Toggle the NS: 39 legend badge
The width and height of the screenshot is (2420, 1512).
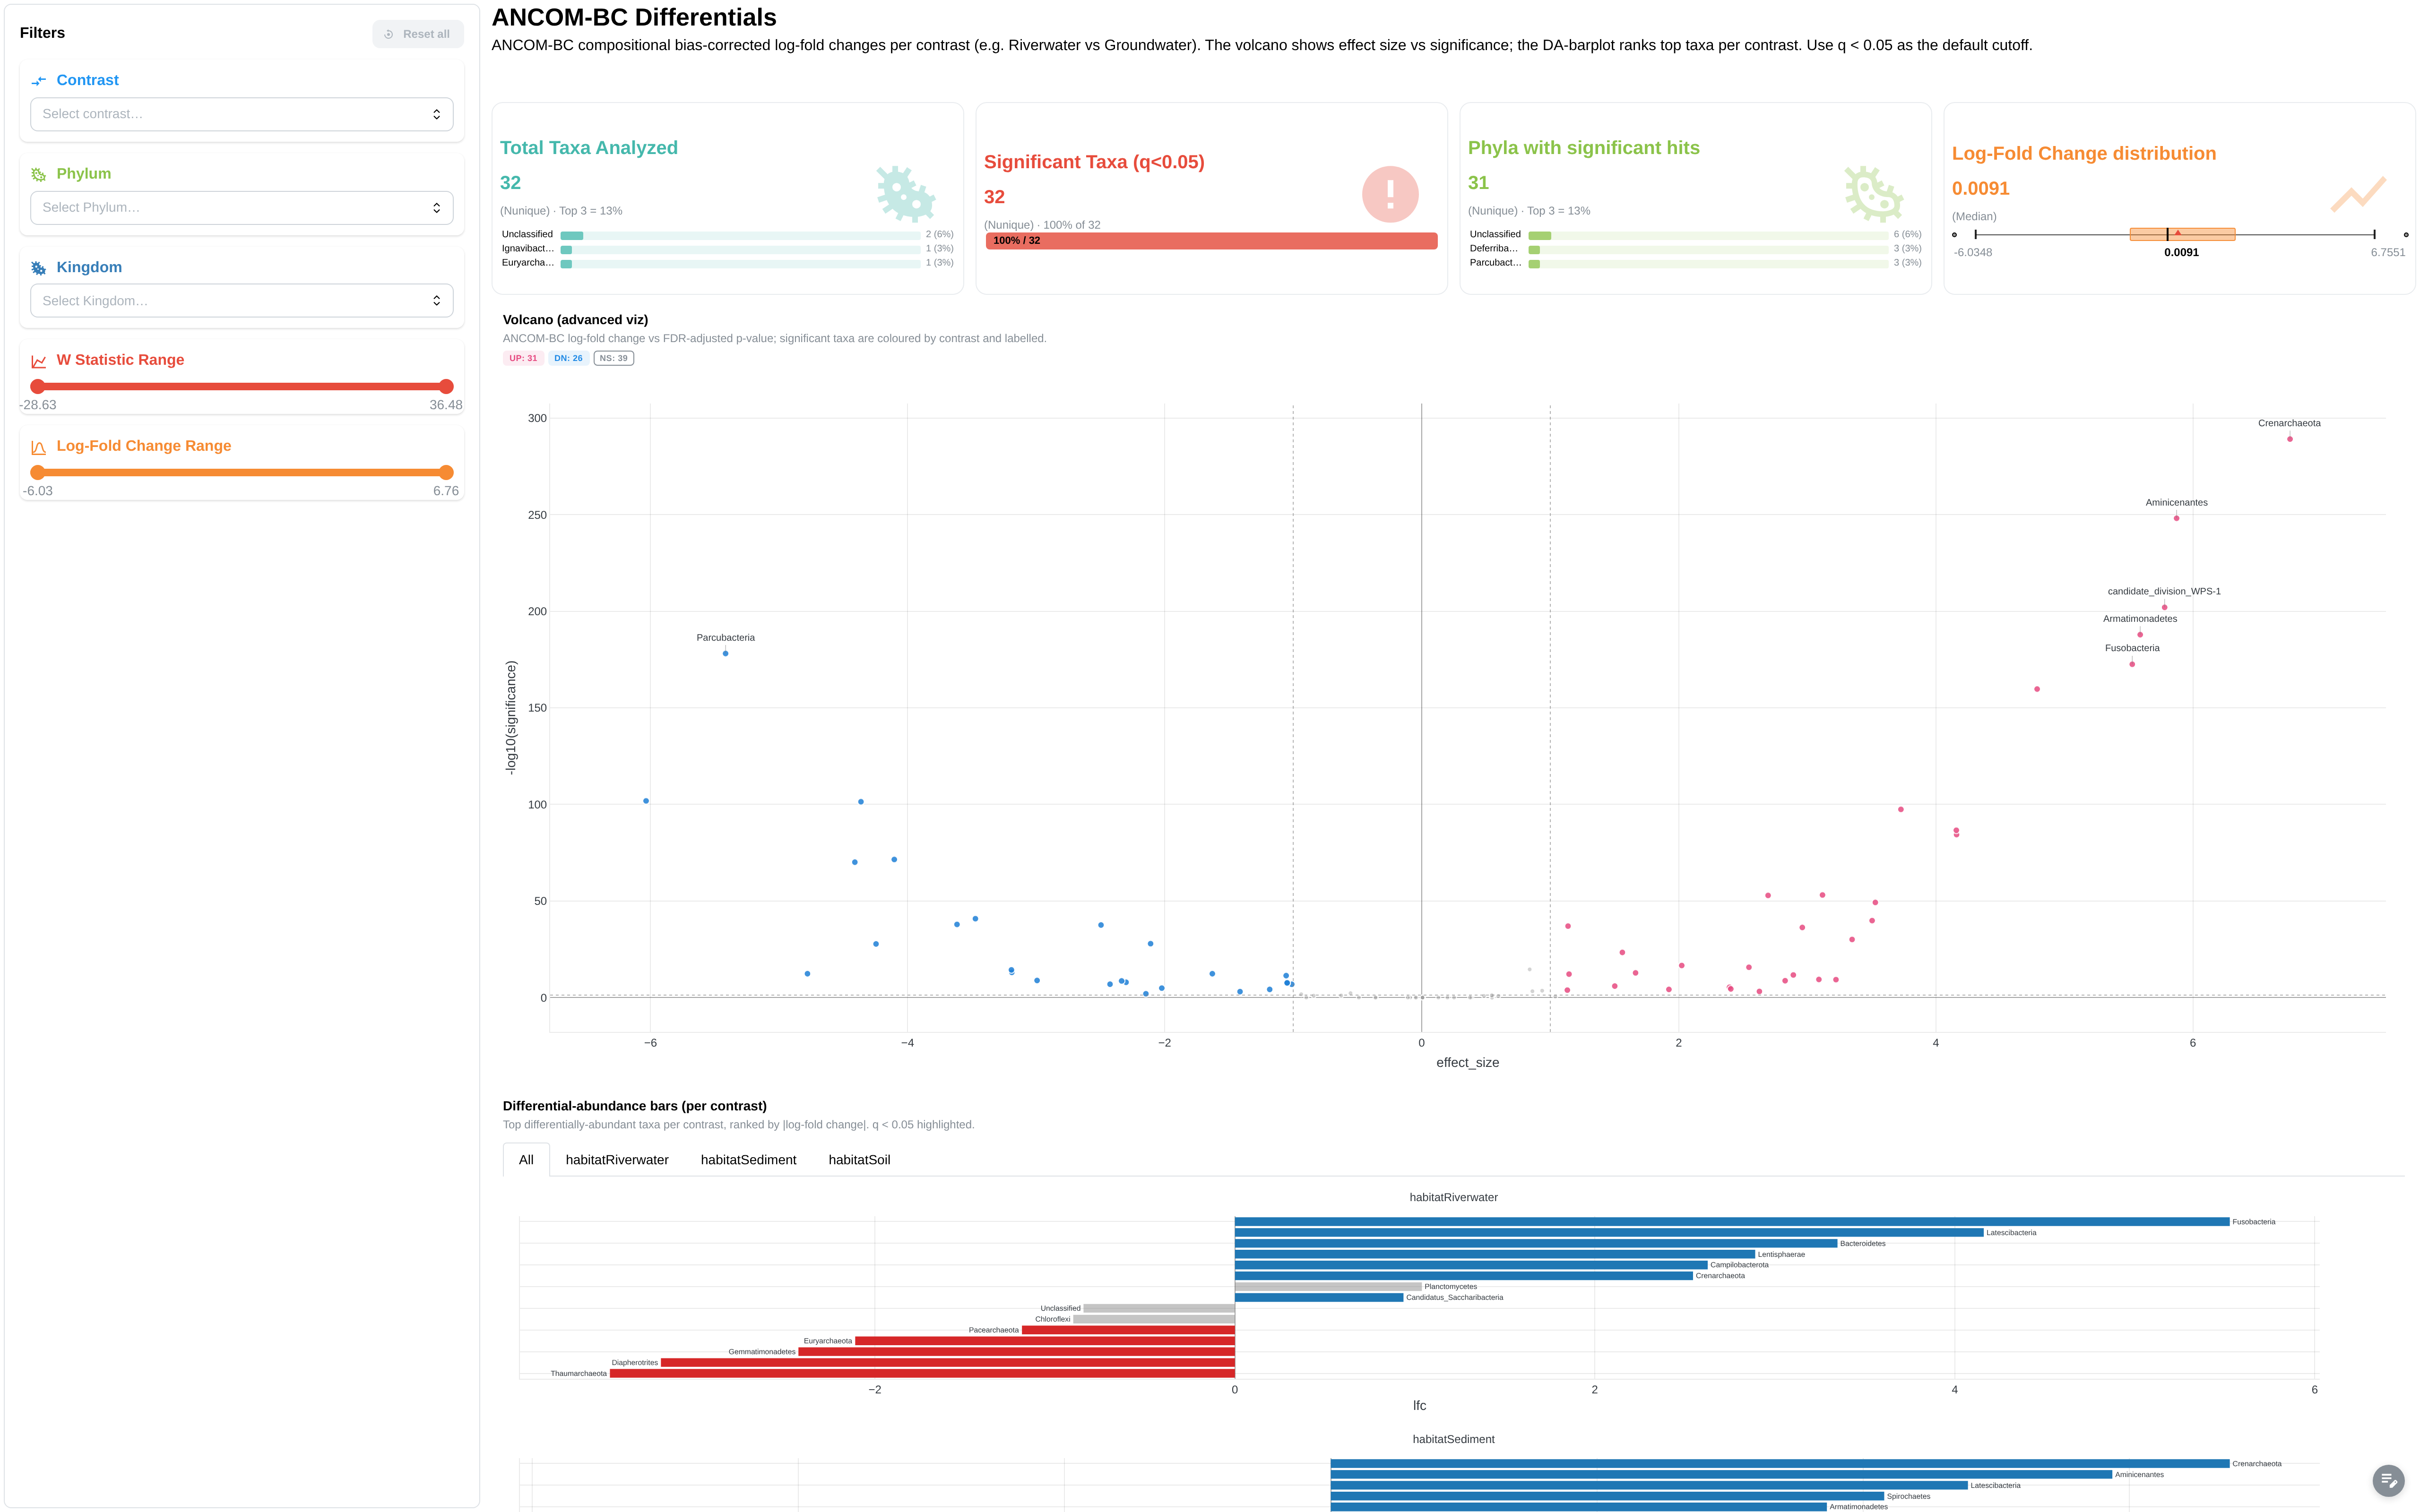tap(613, 358)
